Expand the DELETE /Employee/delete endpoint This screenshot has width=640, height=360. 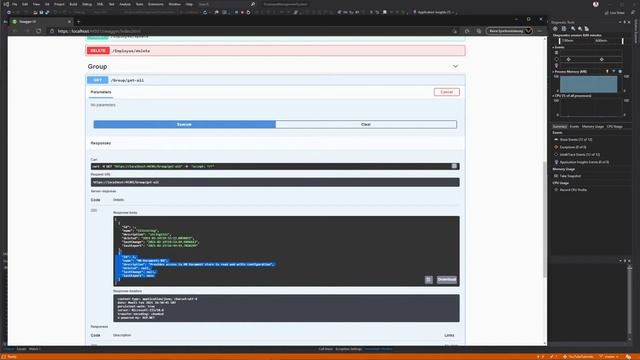[275, 51]
